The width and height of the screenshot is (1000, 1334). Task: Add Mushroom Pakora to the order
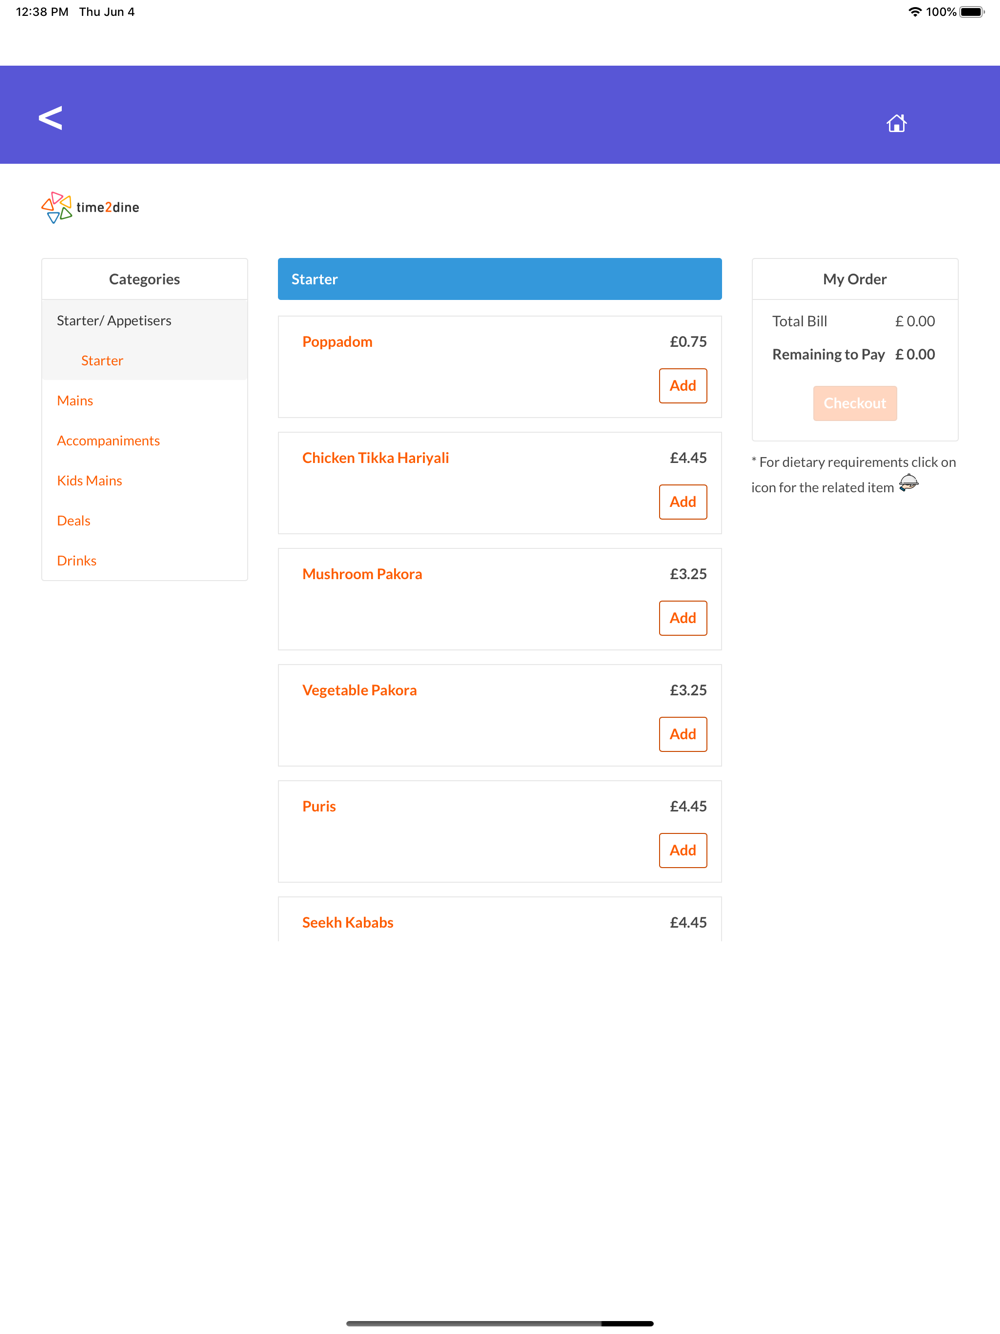click(683, 618)
